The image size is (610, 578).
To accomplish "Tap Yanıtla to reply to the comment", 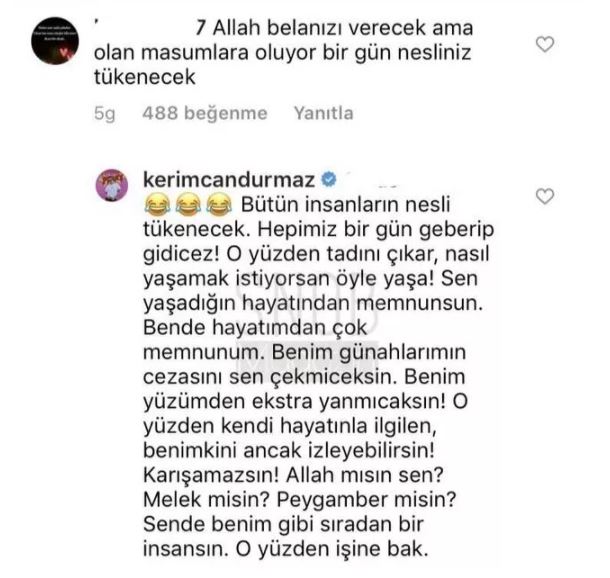I will click(x=324, y=113).
